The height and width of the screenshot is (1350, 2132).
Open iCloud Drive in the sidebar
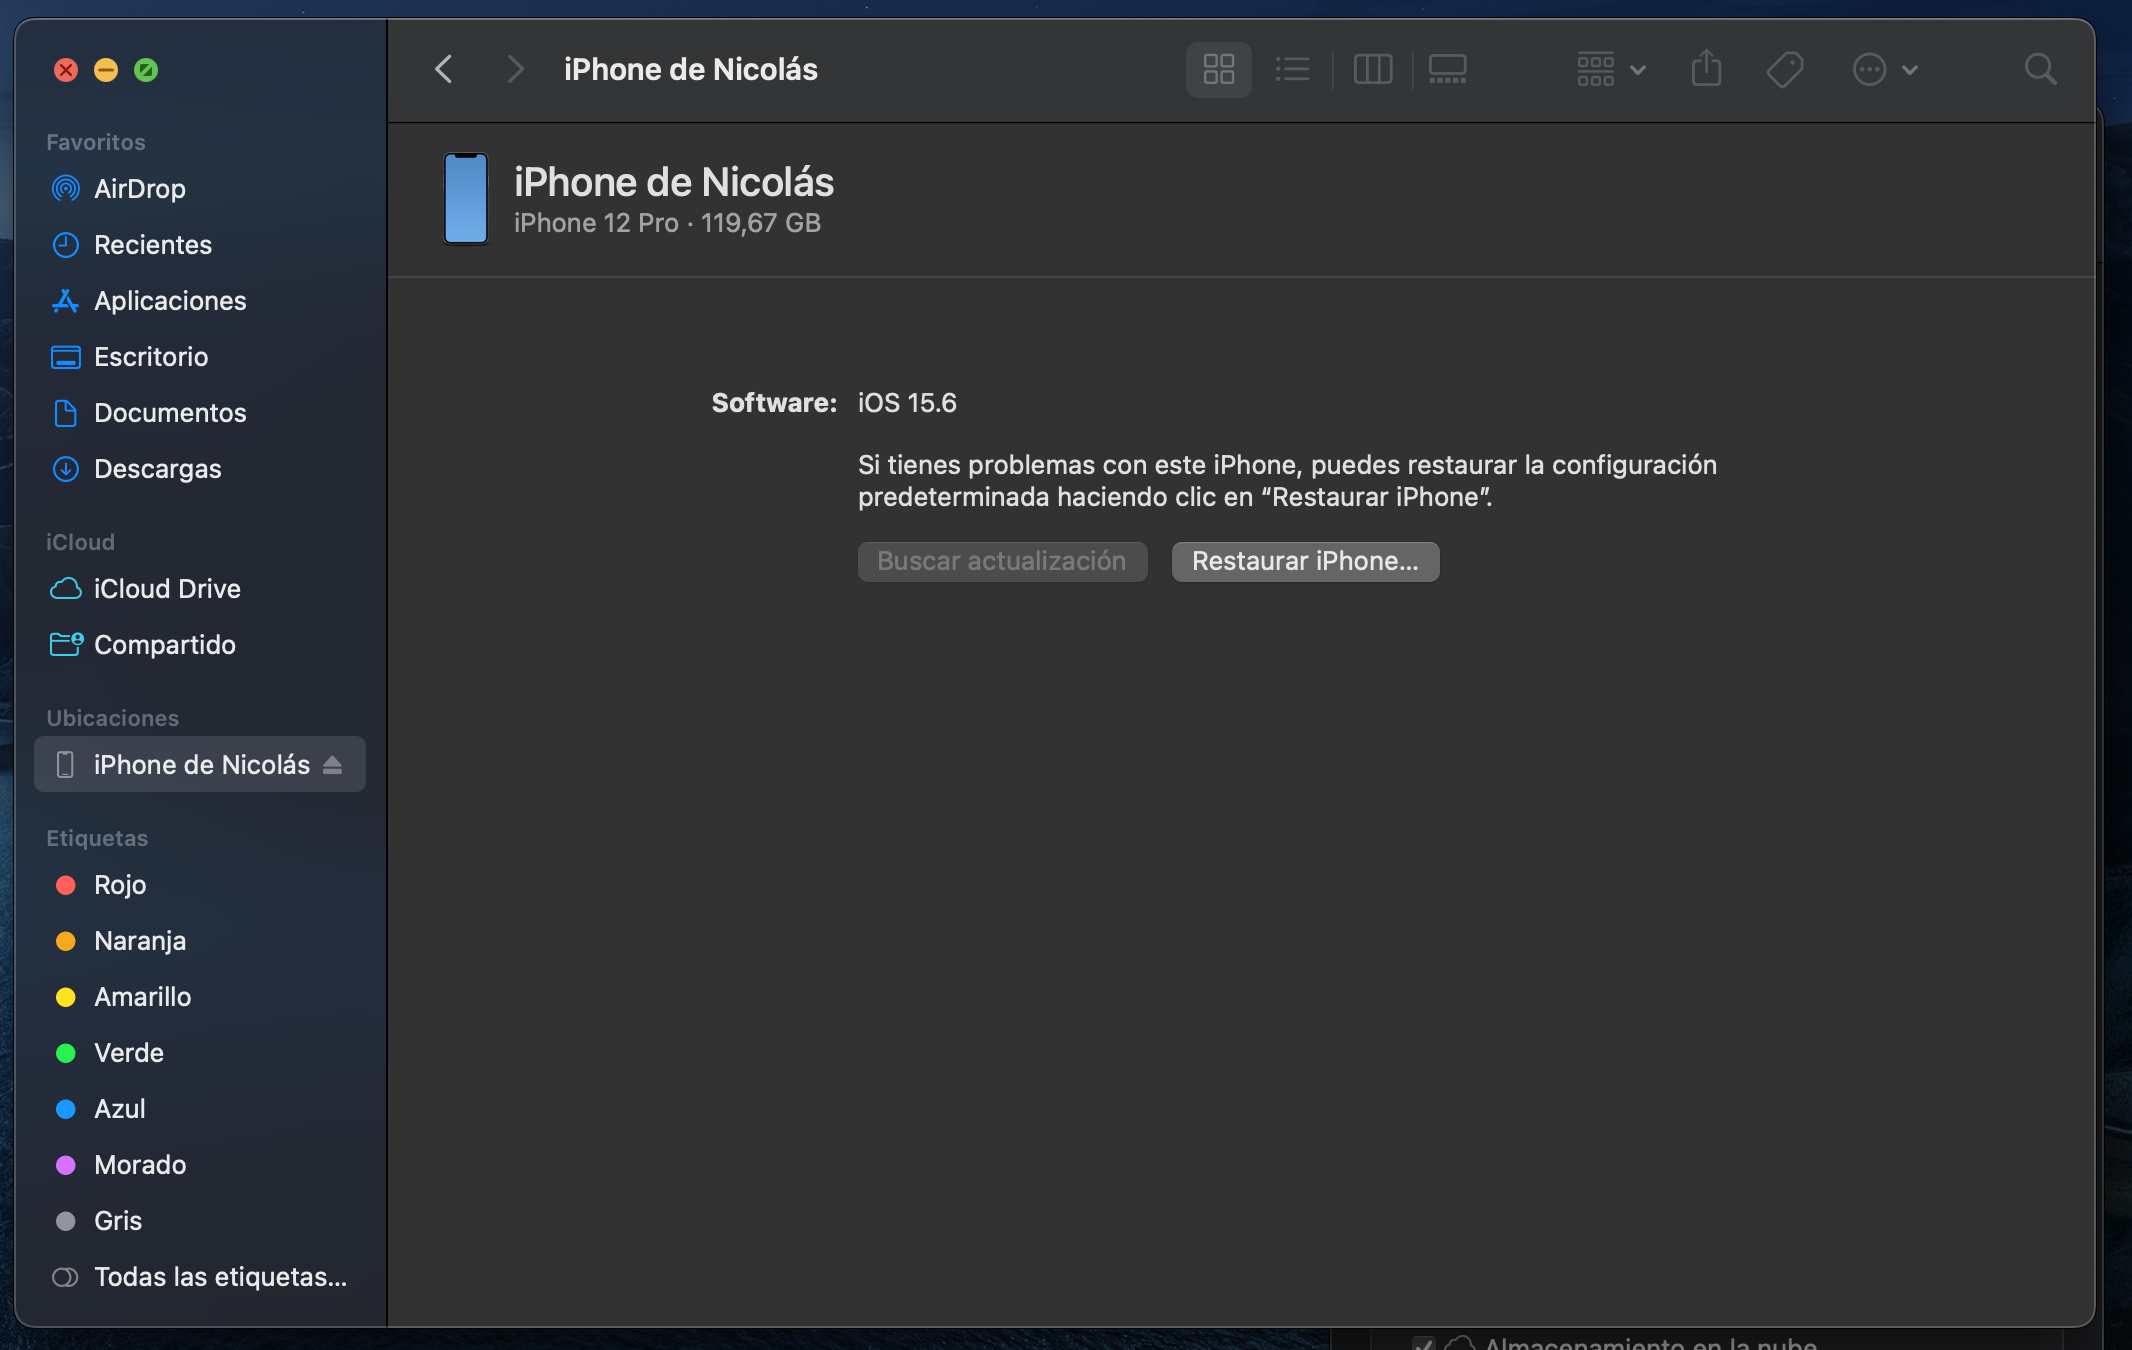click(x=166, y=589)
